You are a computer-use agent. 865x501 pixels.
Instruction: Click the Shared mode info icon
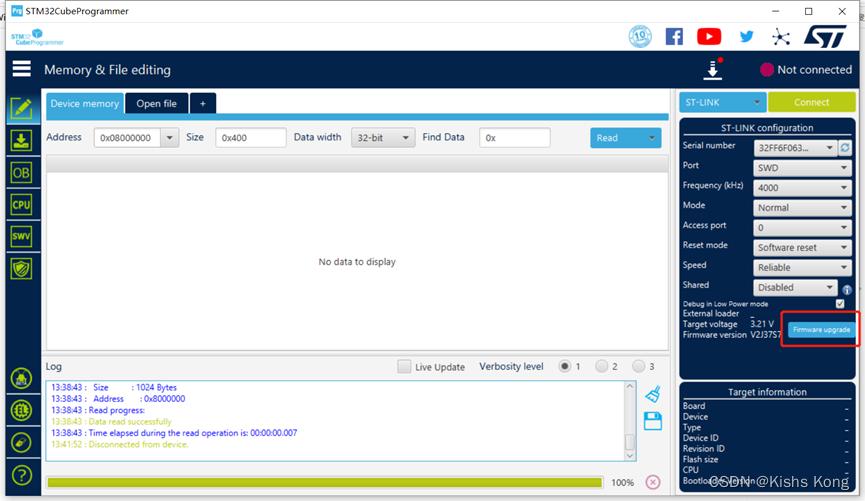click(847, 290)
